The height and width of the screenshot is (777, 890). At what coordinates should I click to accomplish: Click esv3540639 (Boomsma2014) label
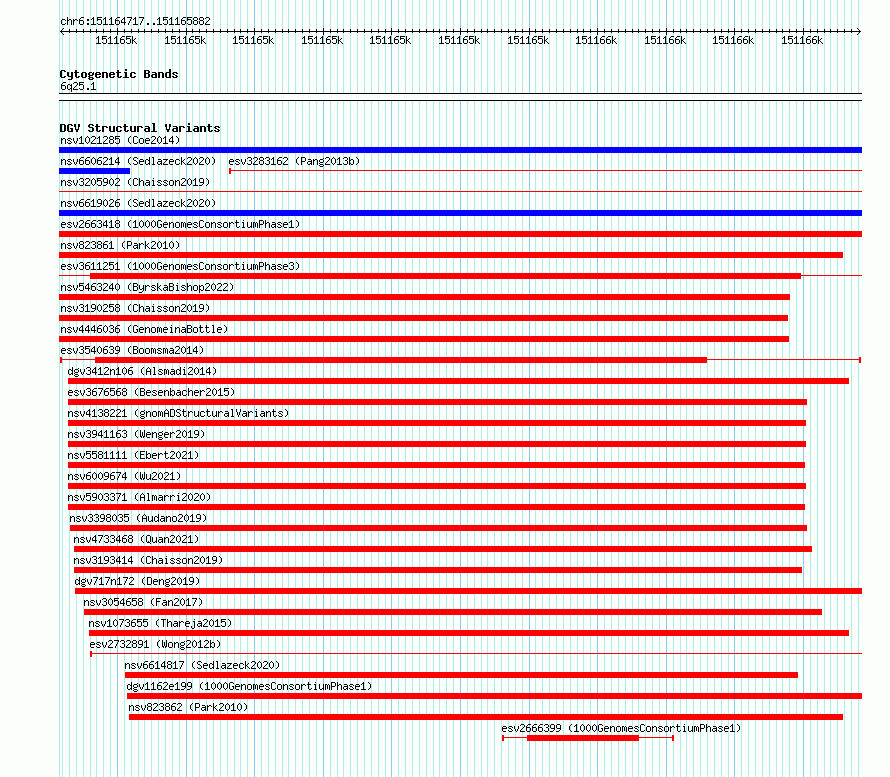[x=132, y=350]
